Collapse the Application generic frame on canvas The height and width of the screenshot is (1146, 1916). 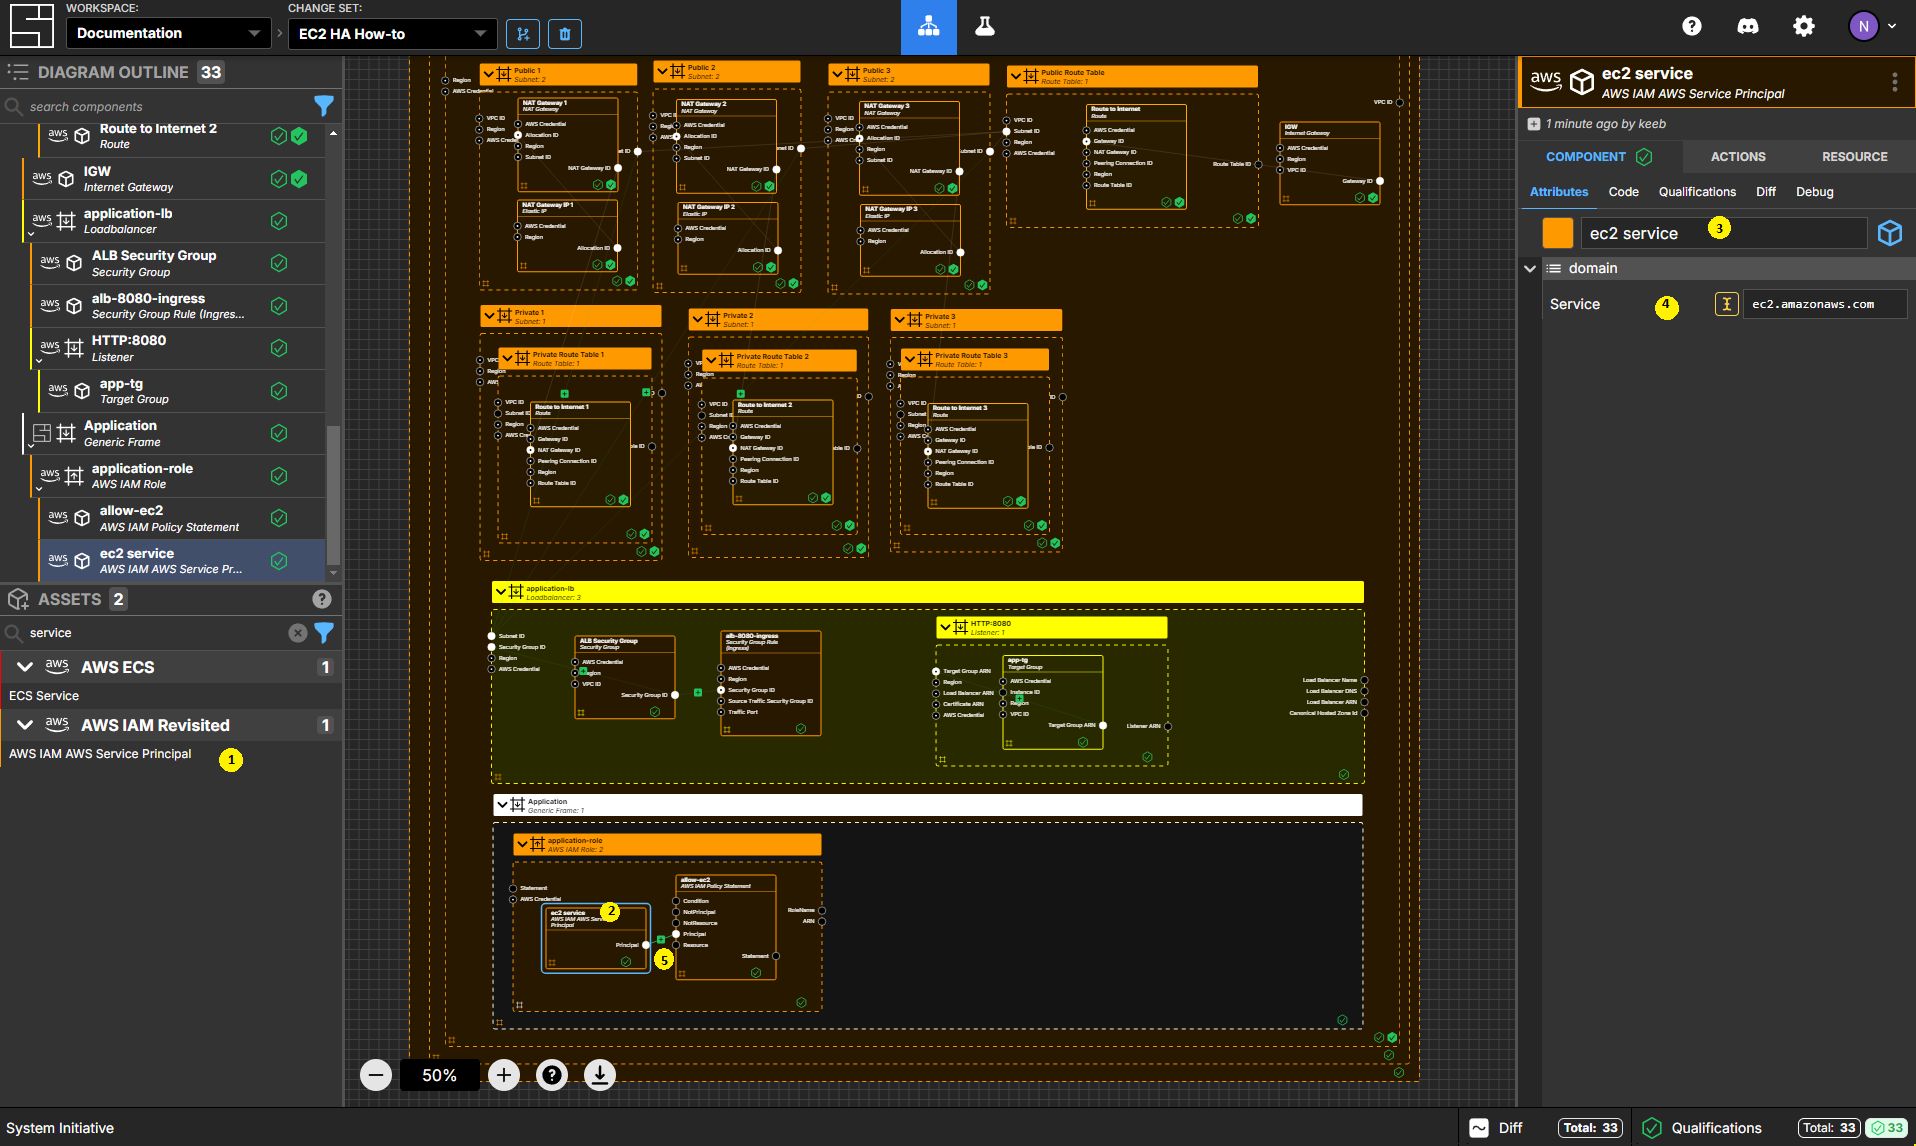point(502,805)
